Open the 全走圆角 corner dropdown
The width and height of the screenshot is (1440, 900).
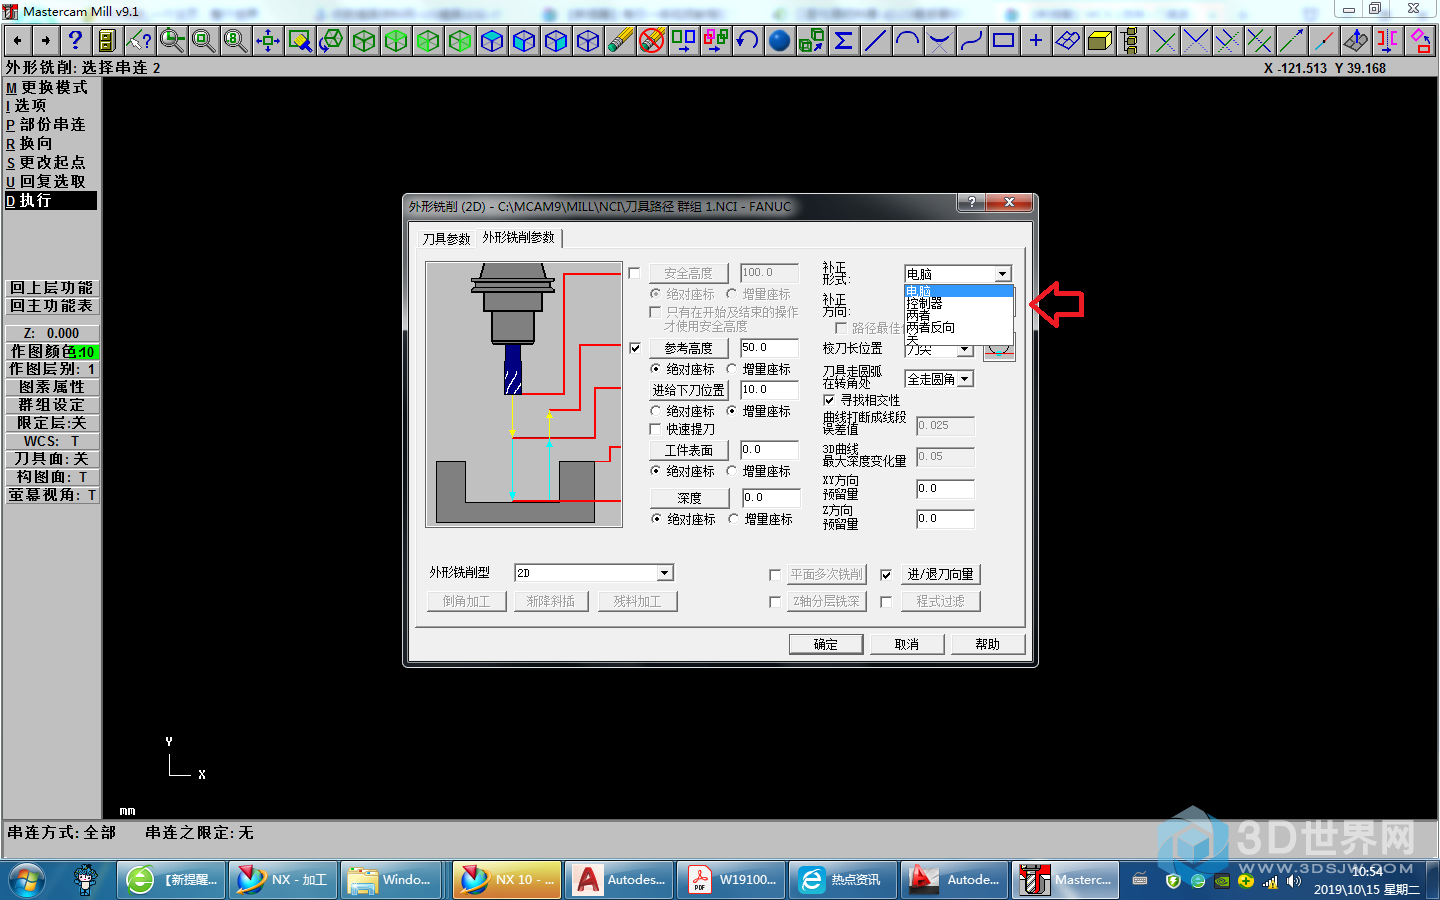964,379
